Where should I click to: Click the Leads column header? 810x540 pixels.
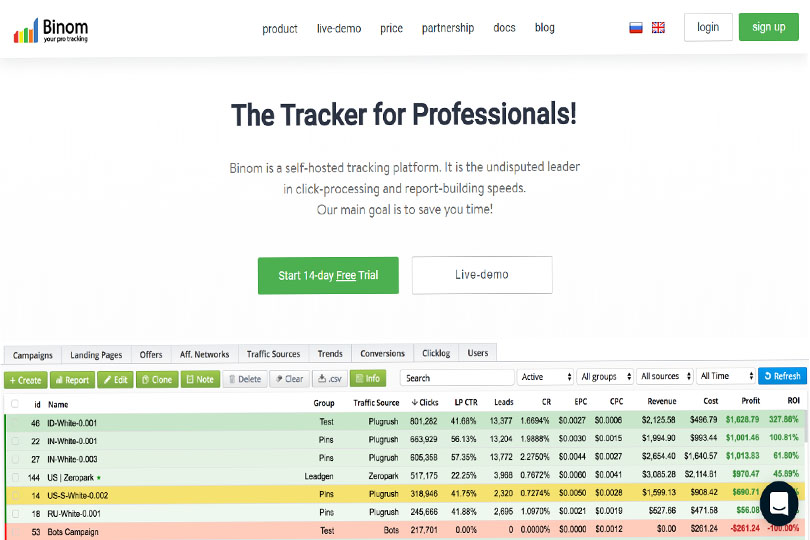tap(504, 402)
